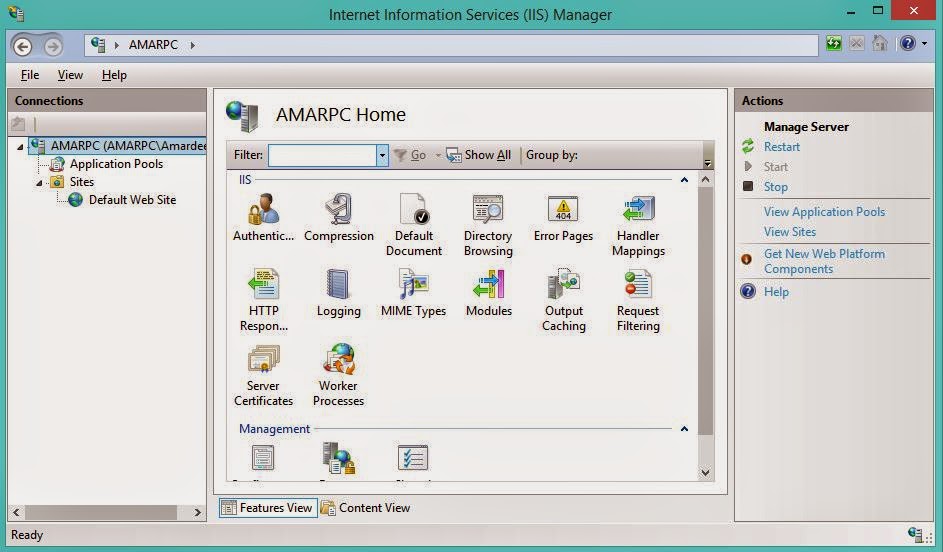Click the features list scroll down arrow
This screenshot has height=552, width=943.
(x=705, y=473)
